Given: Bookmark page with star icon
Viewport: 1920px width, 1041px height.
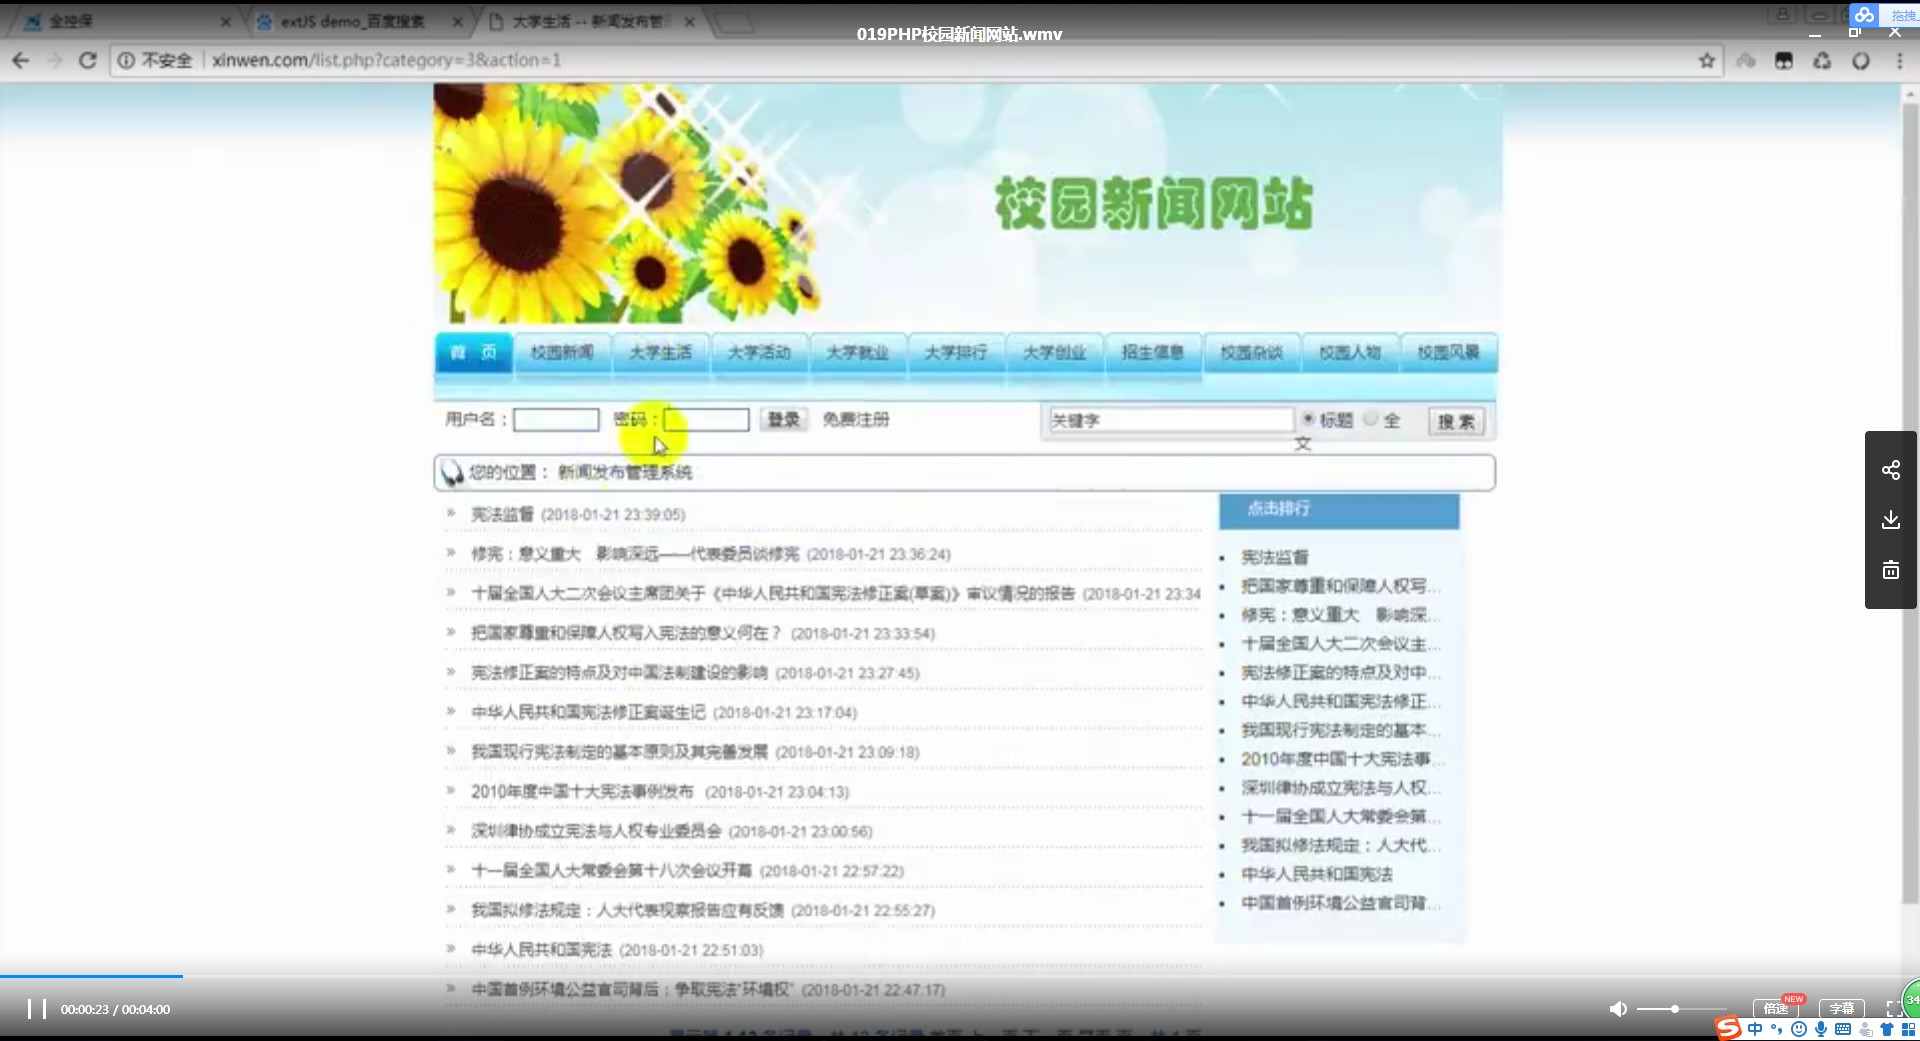Looking at the screenshot, I should pyautogui.click(x=1707, y=61).
